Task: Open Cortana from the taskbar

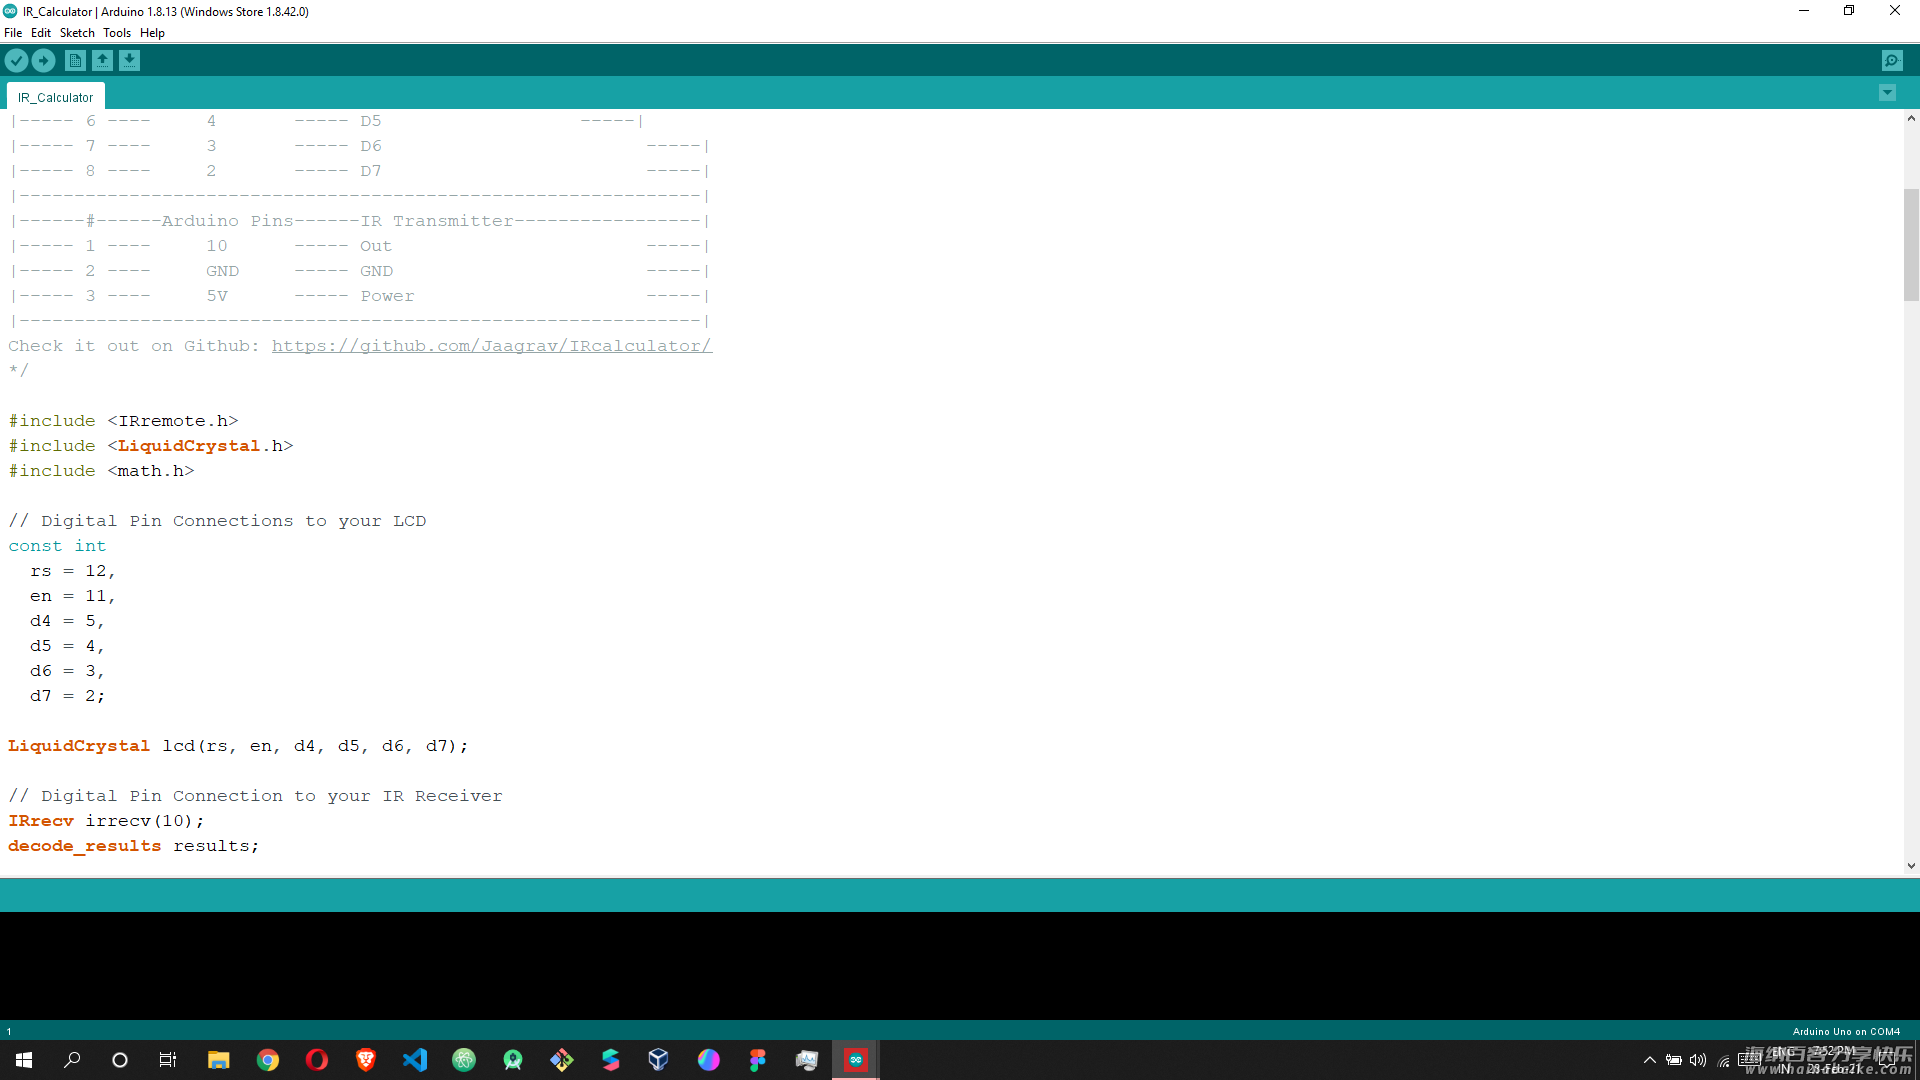Action: point(120,1060)
